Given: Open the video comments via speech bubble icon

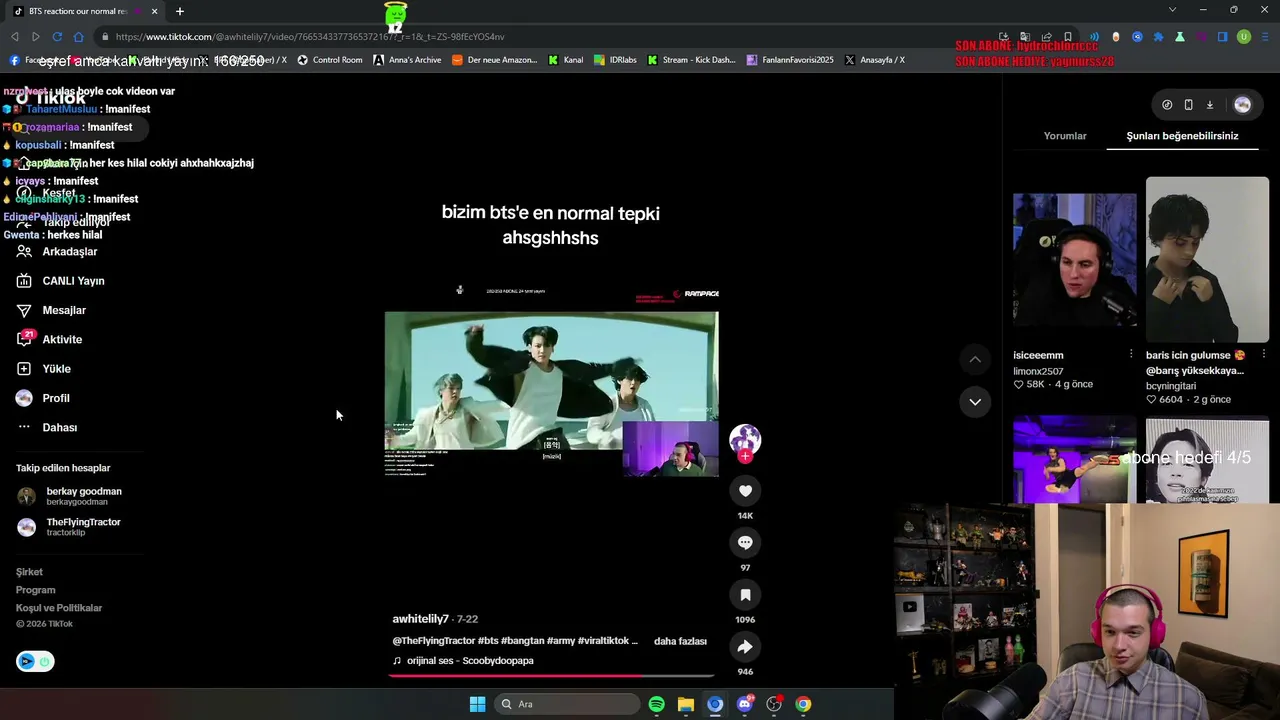Looking at the screenshot, I should pos(745,542).
